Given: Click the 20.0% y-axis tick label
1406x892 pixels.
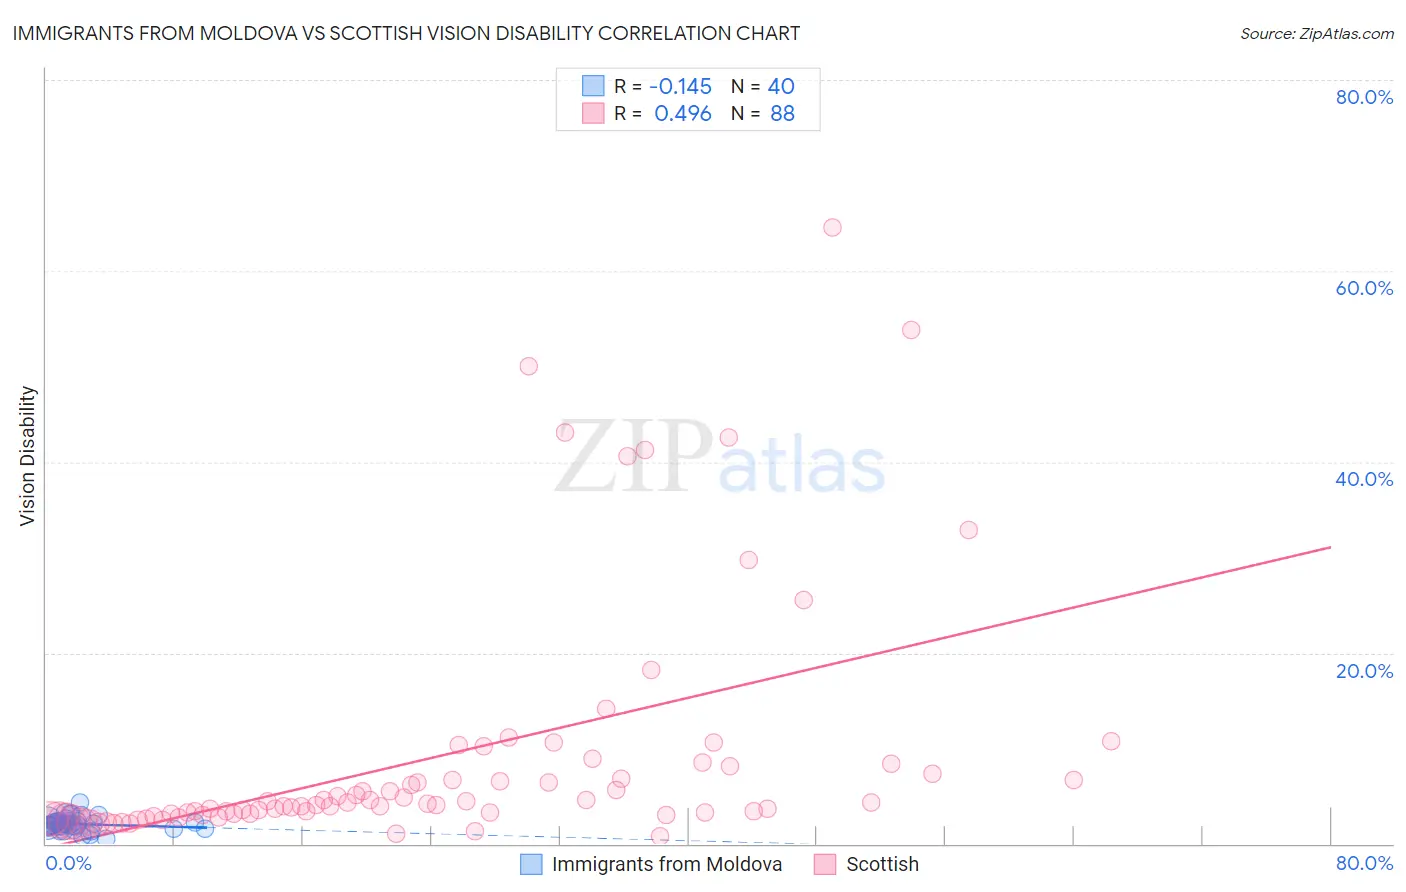Looking at the screenshot, I should (1364, 671).
